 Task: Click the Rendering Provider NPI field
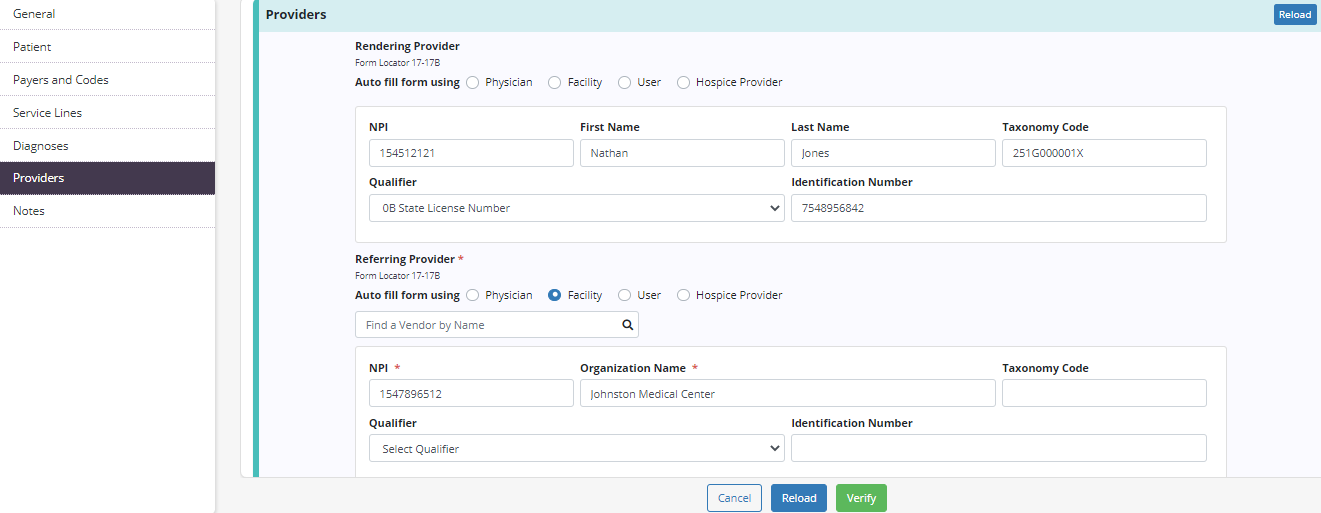click(x=470, y=153)
